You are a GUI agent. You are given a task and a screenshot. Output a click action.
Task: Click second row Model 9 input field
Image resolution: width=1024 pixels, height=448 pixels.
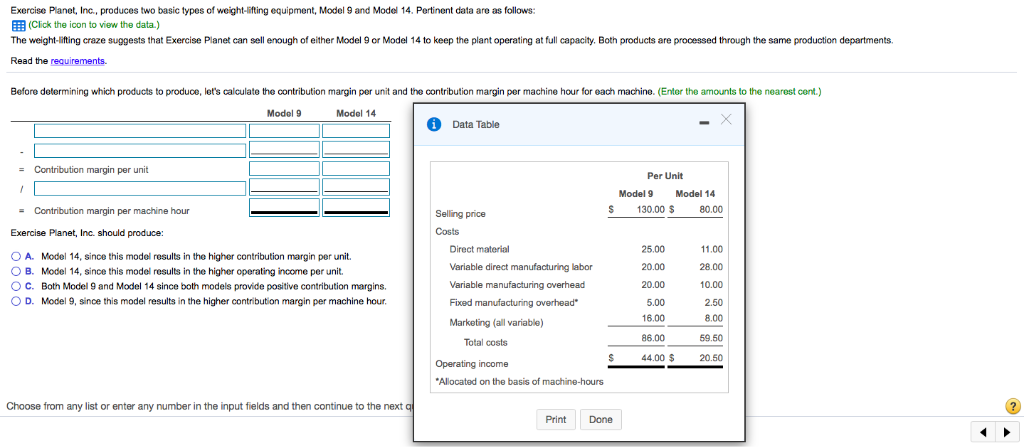tap(284, 150)
